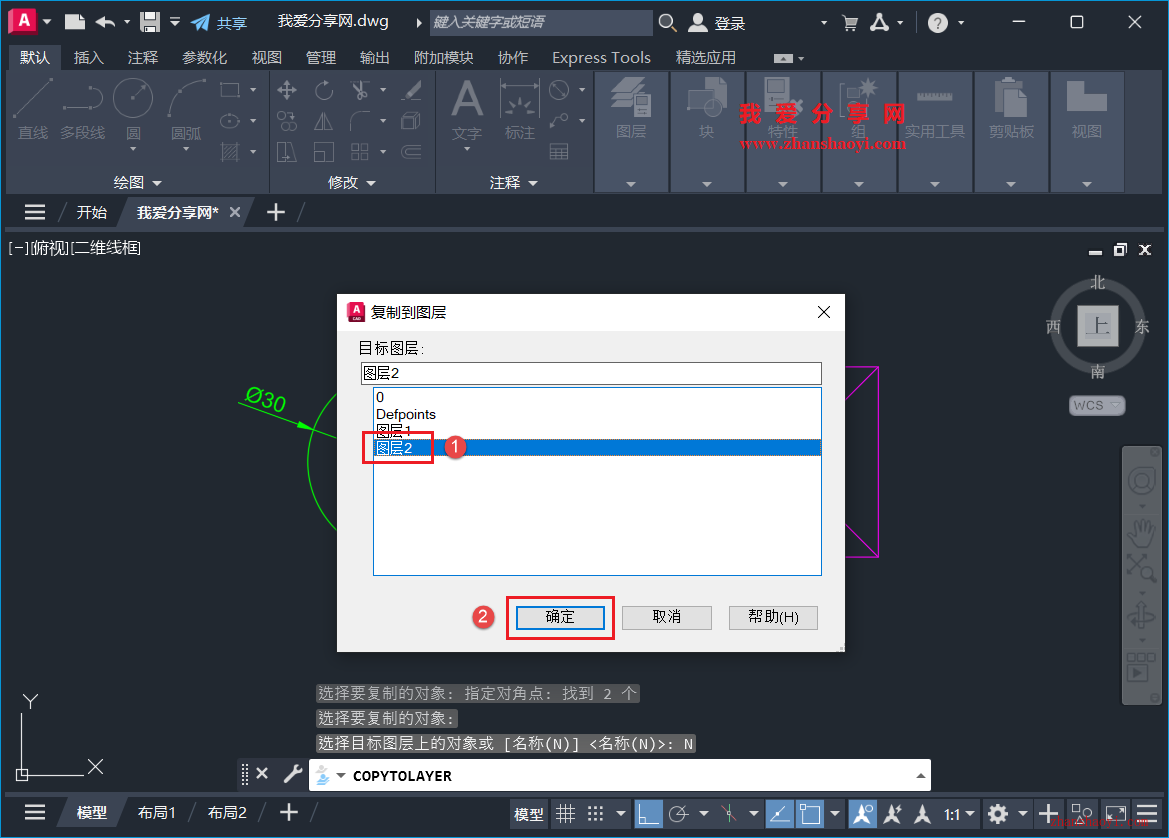The image size is (1169, 838).
Task: Click the Save disk icon
Action: pos(150,22)
